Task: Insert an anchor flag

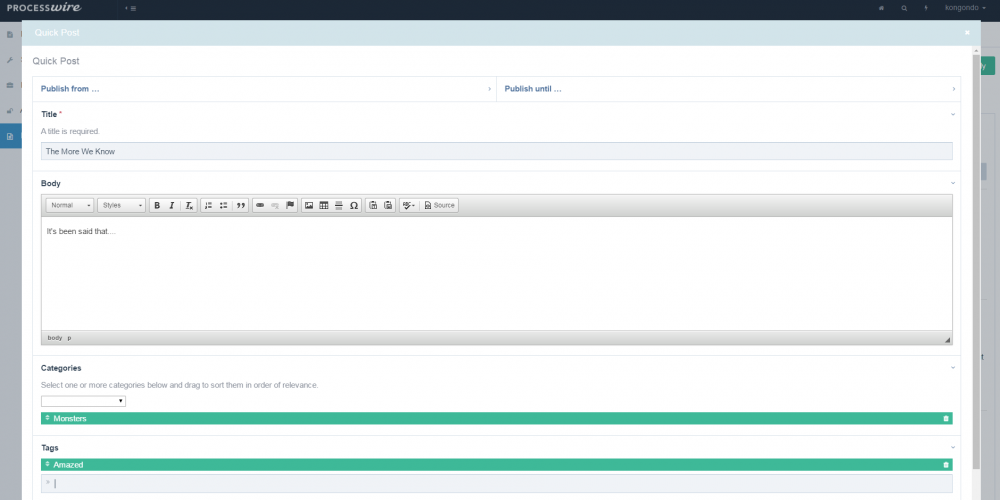Action: pyautogui.click(x=291, y=205)
